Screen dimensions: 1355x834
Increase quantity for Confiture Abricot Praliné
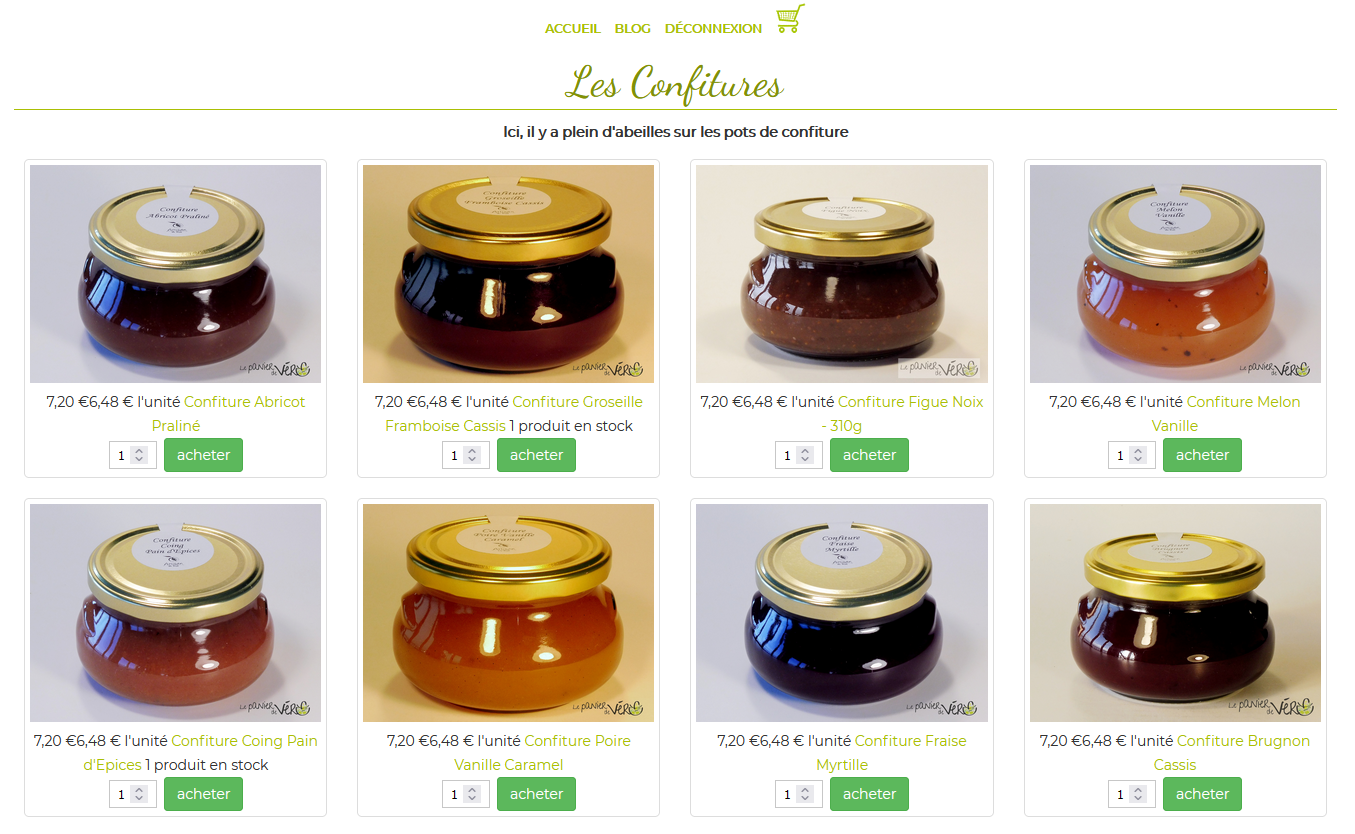(x=139, y=450)
